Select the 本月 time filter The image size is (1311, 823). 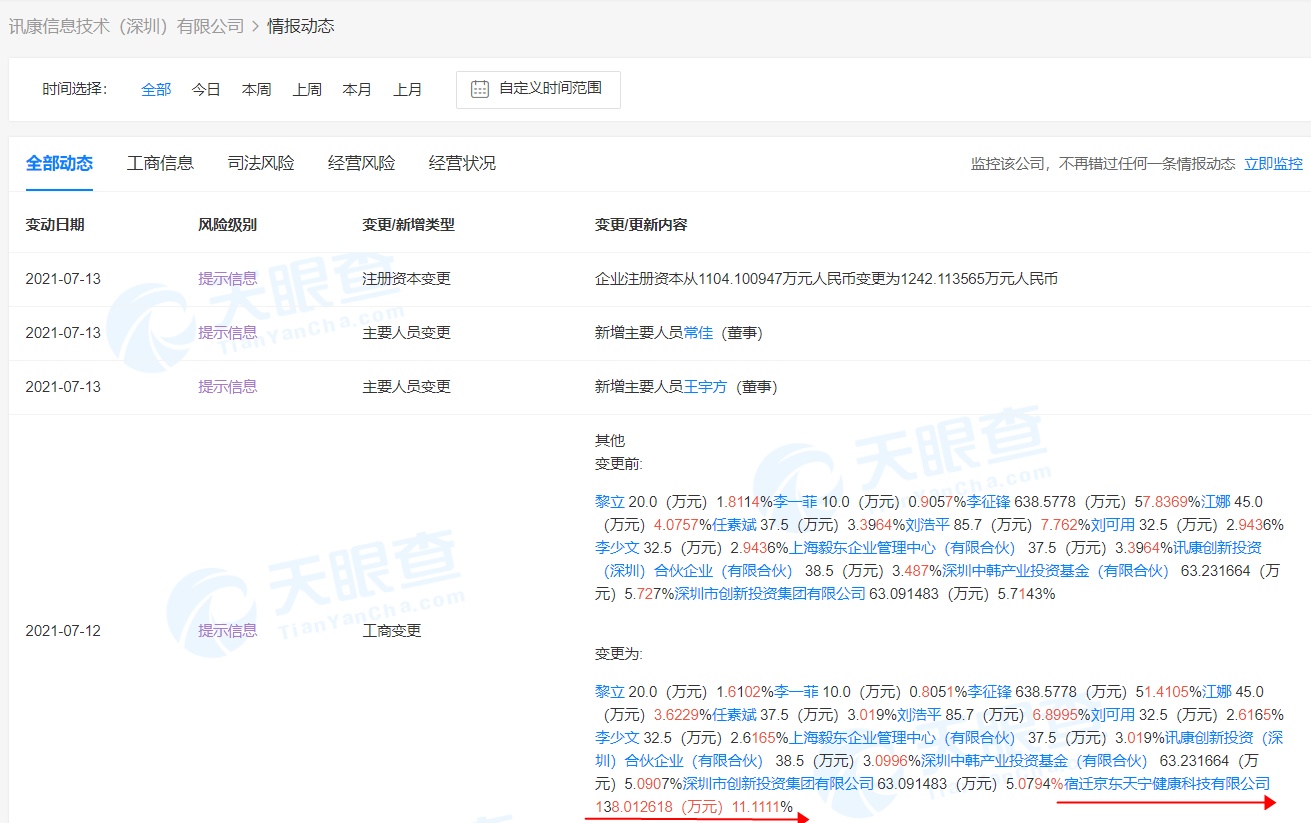357,89
